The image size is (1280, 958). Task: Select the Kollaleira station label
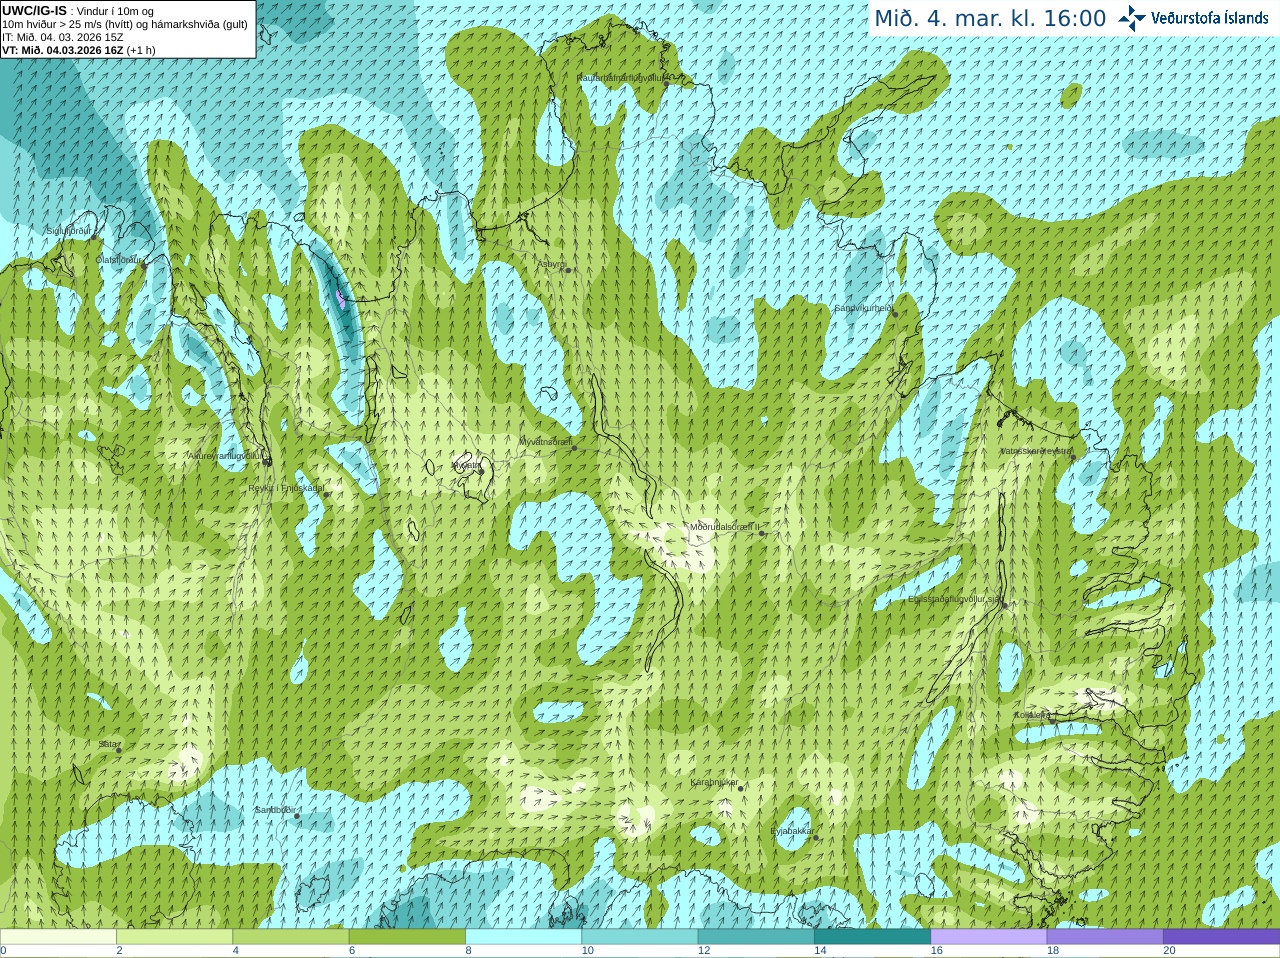(1032, 715)
